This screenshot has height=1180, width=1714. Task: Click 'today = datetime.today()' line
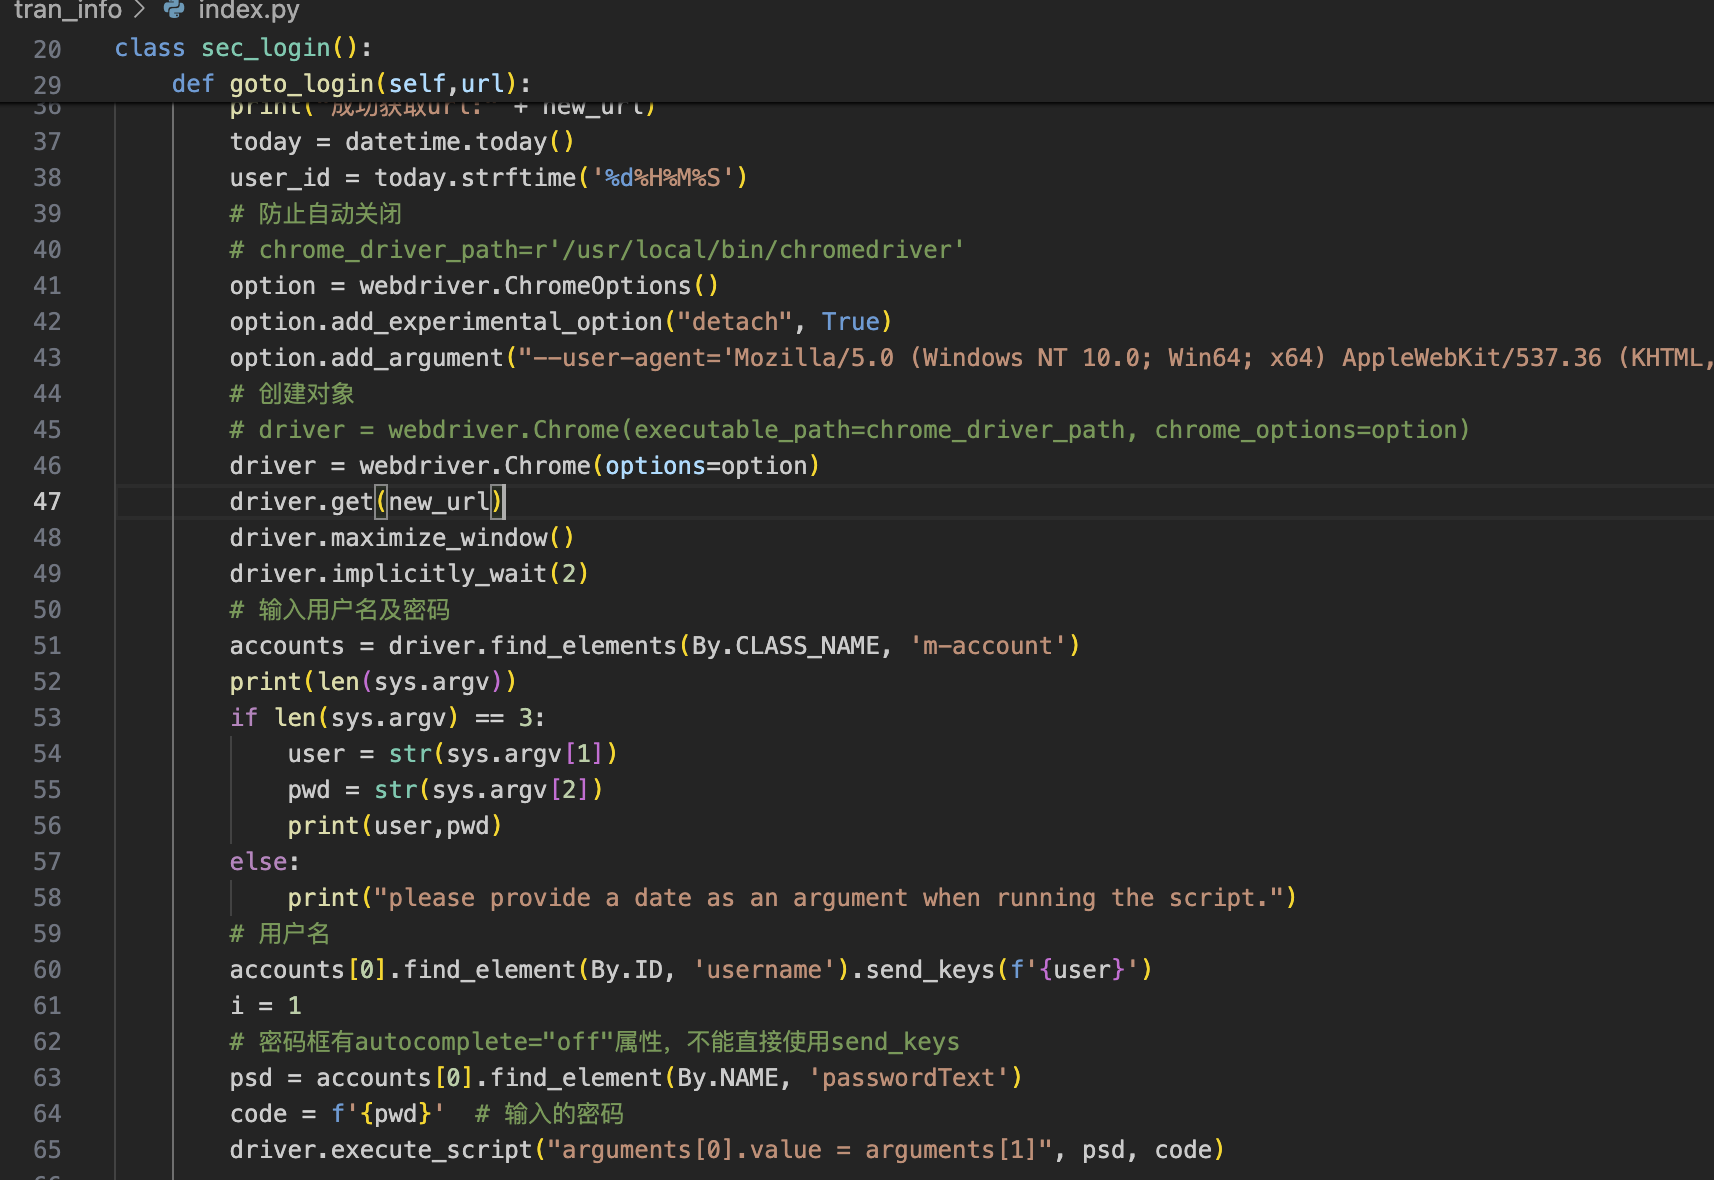tap(402, 142)
